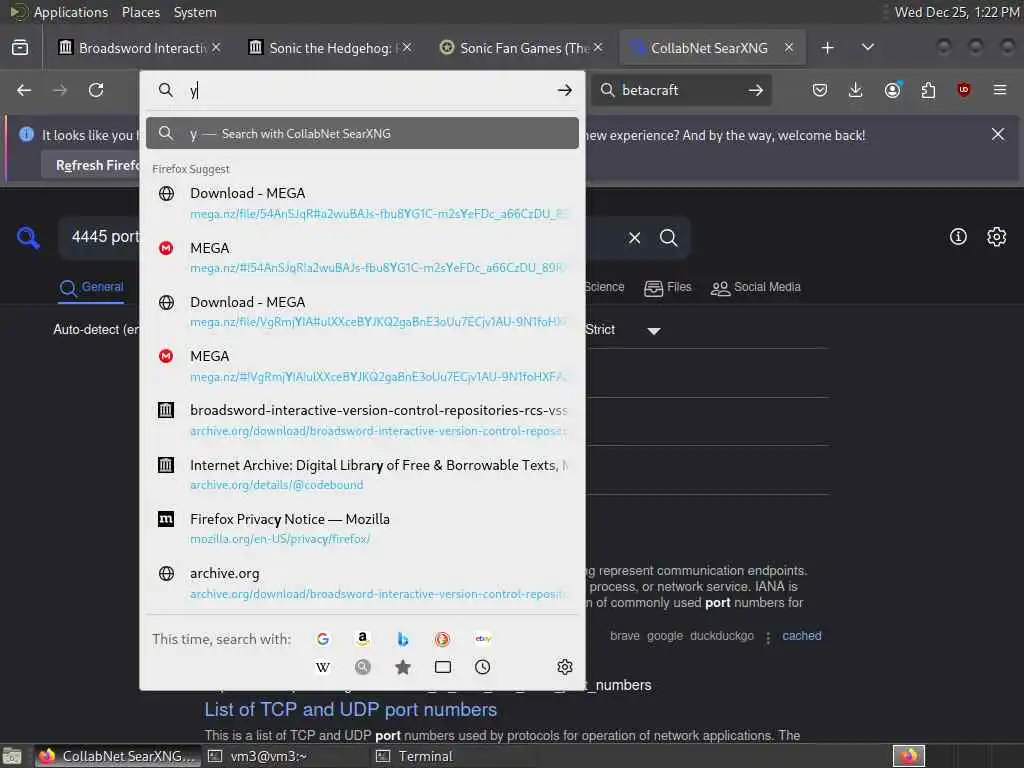Open the SearXNG info icon
The width and height of the screenshot is (1024, 768).
(958, 236)
